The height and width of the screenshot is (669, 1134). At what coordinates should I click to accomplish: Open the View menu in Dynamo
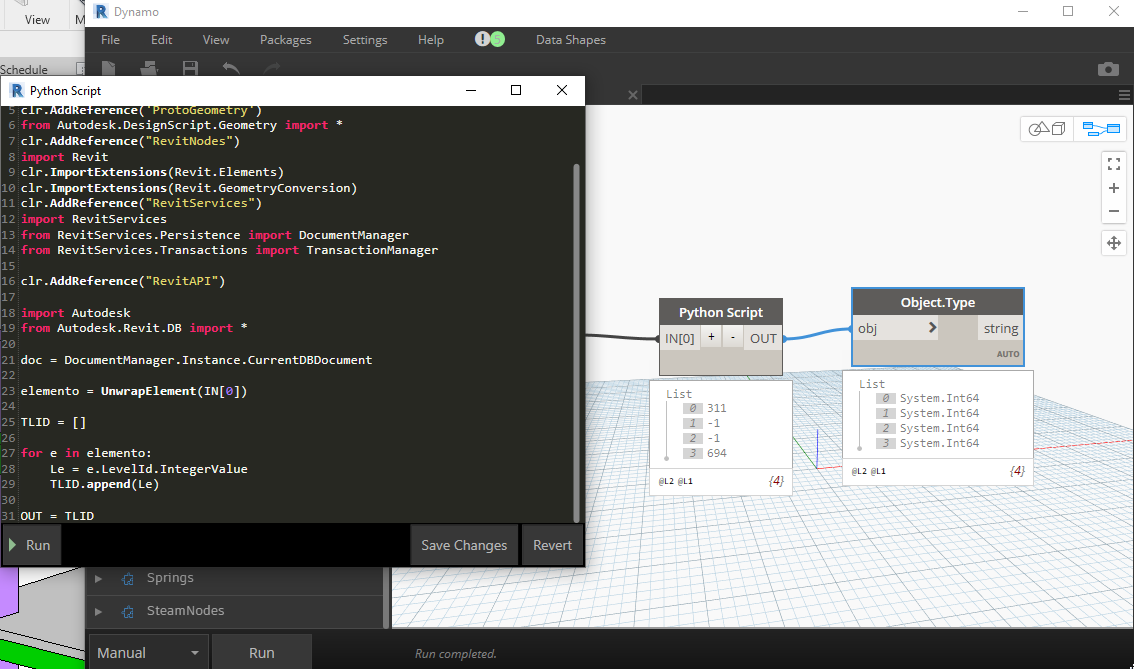[216, 40]
